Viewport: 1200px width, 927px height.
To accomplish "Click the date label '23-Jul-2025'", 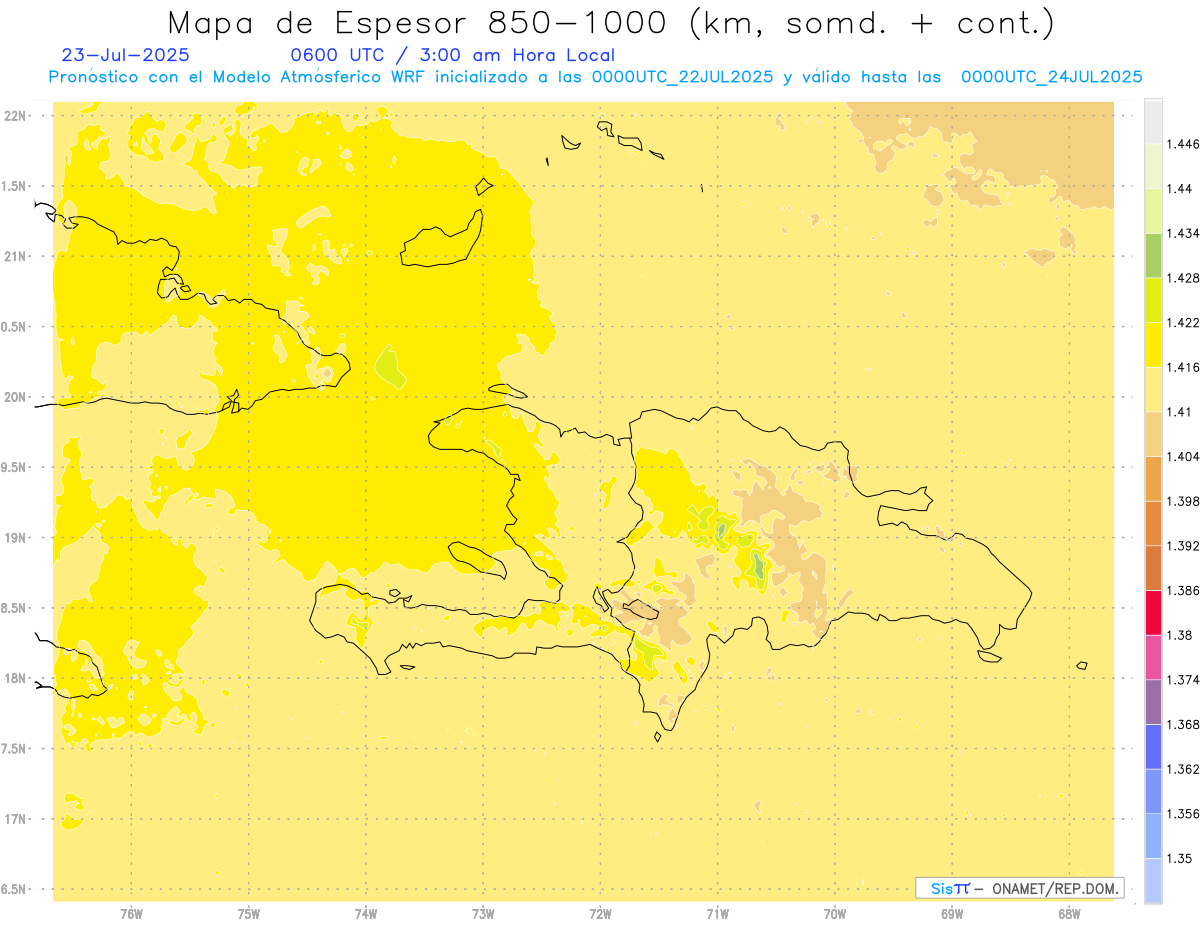I will tap(125, 55).
